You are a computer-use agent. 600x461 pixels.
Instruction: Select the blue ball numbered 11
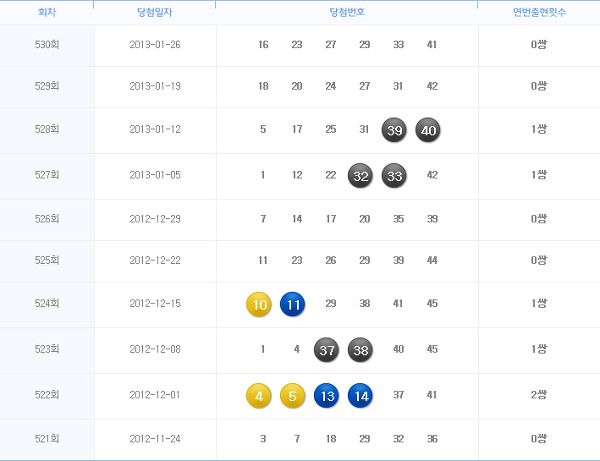[x=292, y=304]
